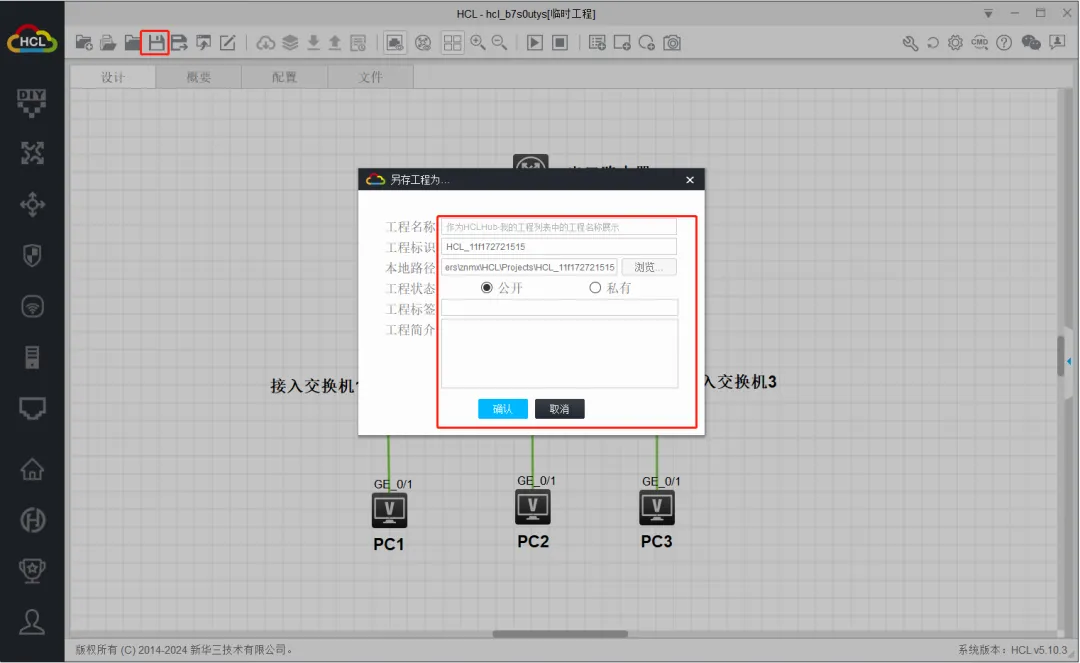1080x663 pixels.
Task: Click the open project folder toolbar icon
Action: coord(108,43)
